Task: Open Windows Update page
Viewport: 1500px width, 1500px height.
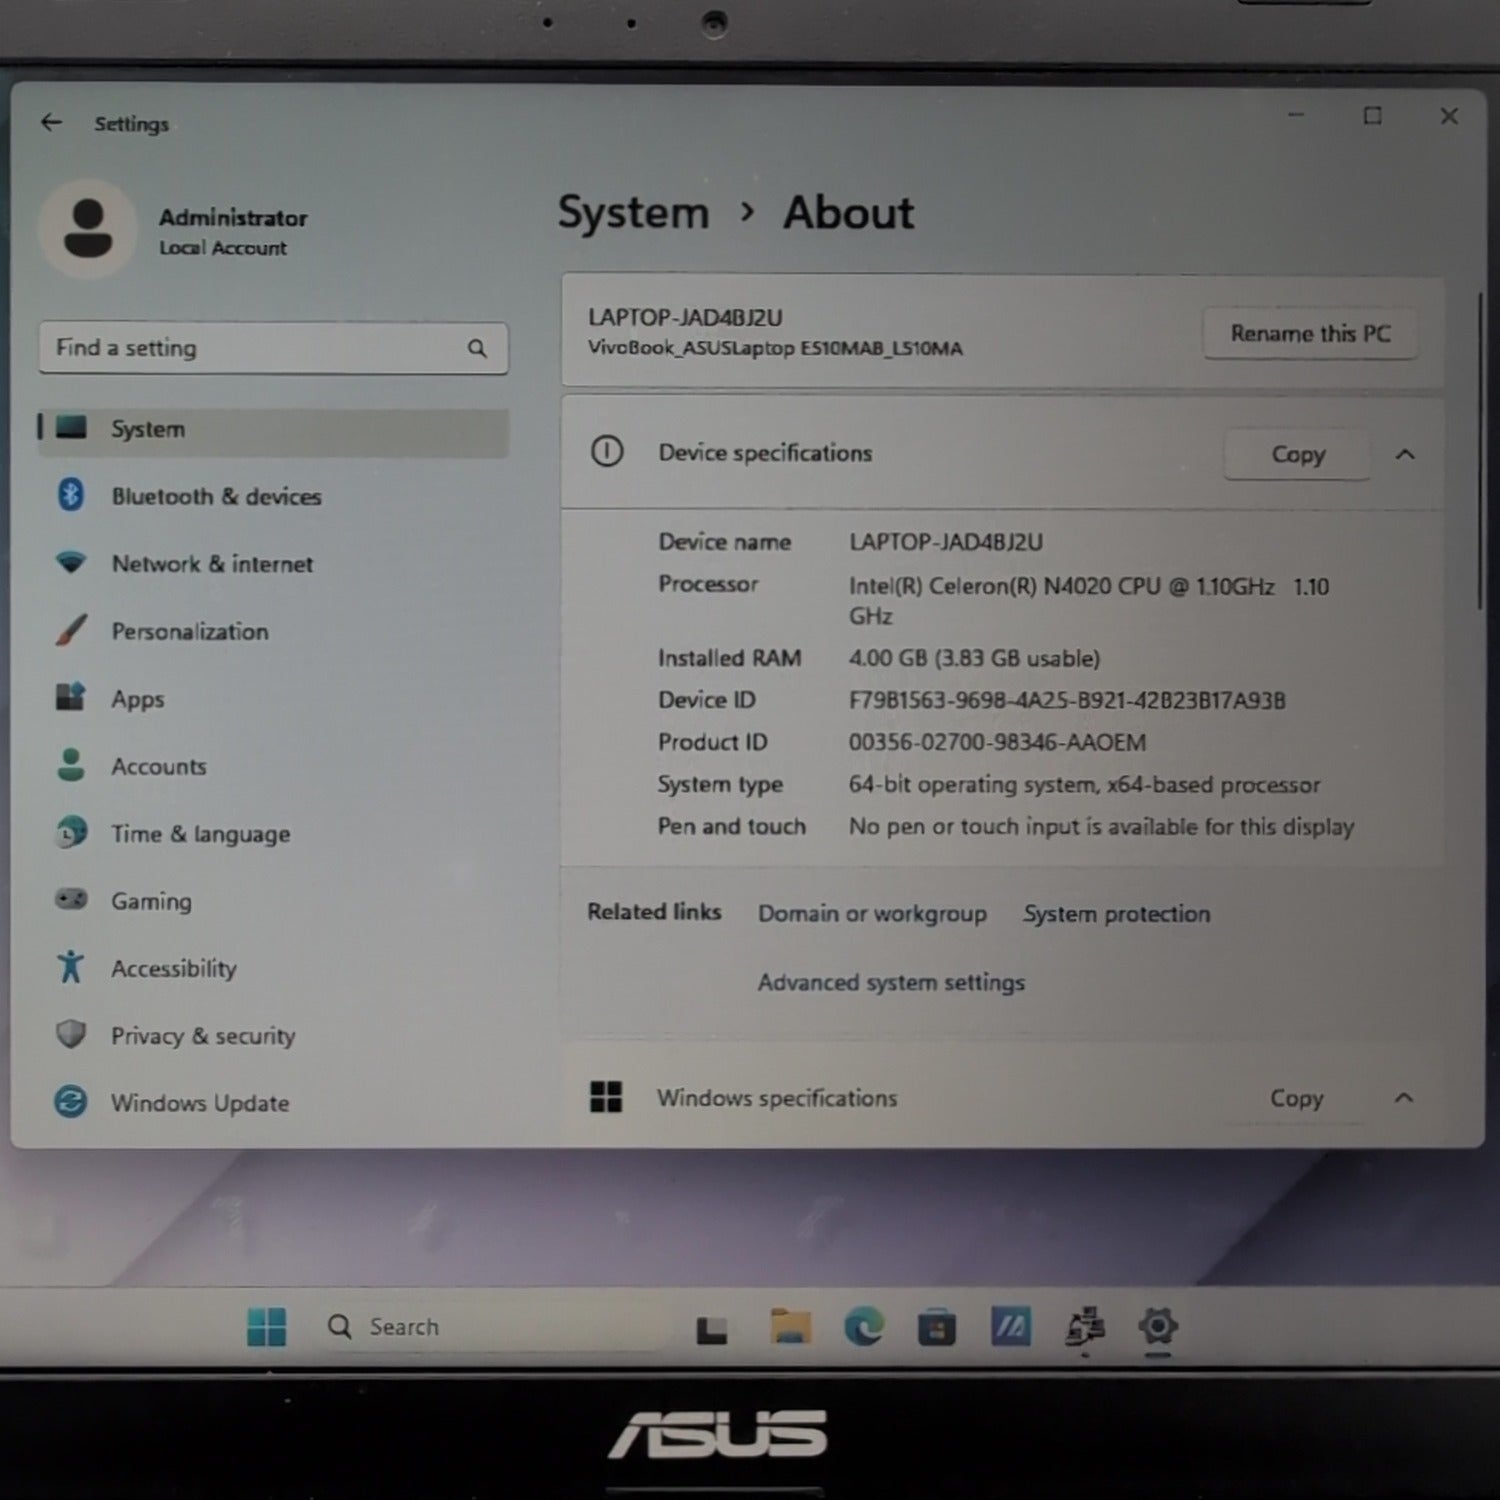Action: [273, 1103]
